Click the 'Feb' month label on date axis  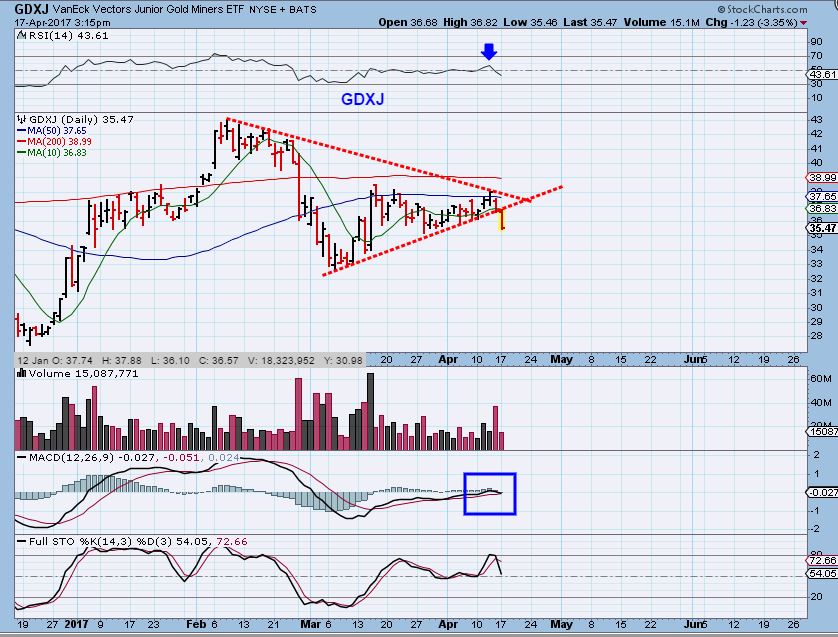[x=196, y=624]
